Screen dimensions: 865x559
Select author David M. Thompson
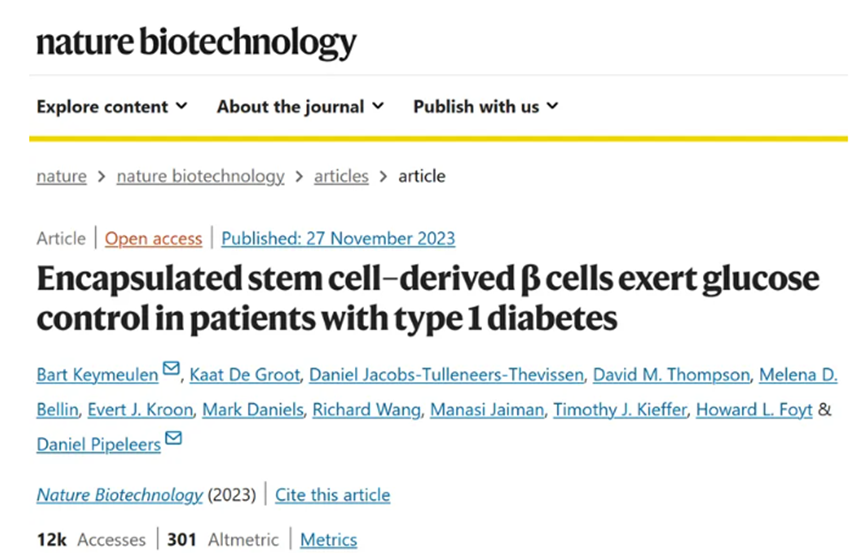coord(671,375)
